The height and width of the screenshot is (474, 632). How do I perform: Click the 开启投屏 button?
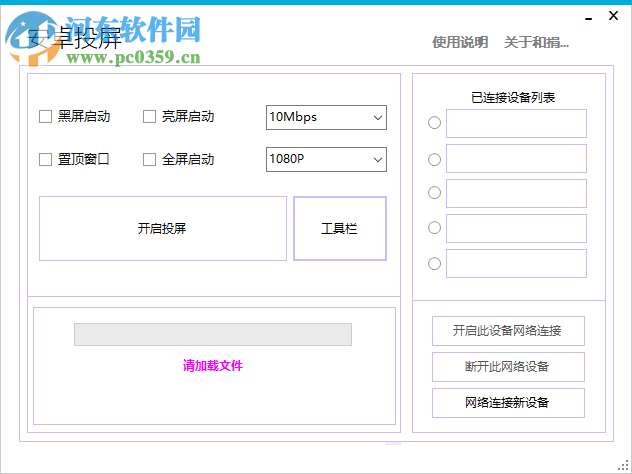163,229
